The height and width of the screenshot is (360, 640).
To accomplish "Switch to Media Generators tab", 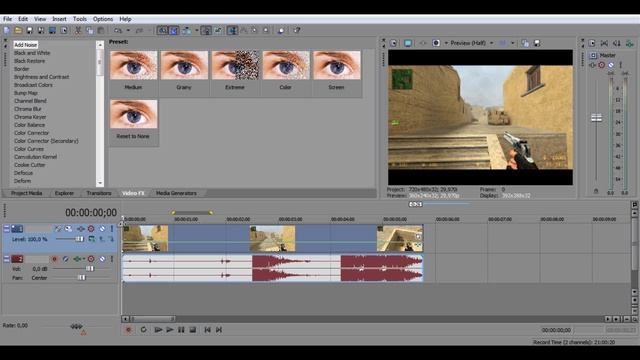I will coord(176,193).
